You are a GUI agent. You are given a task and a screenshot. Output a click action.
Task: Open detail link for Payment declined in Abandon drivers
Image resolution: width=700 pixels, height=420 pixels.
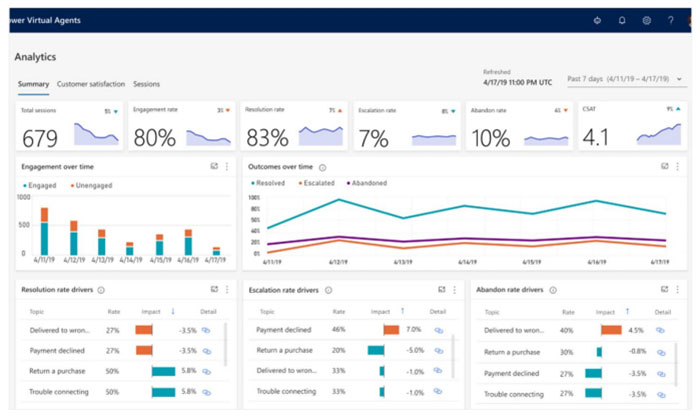tap(661, 374)
